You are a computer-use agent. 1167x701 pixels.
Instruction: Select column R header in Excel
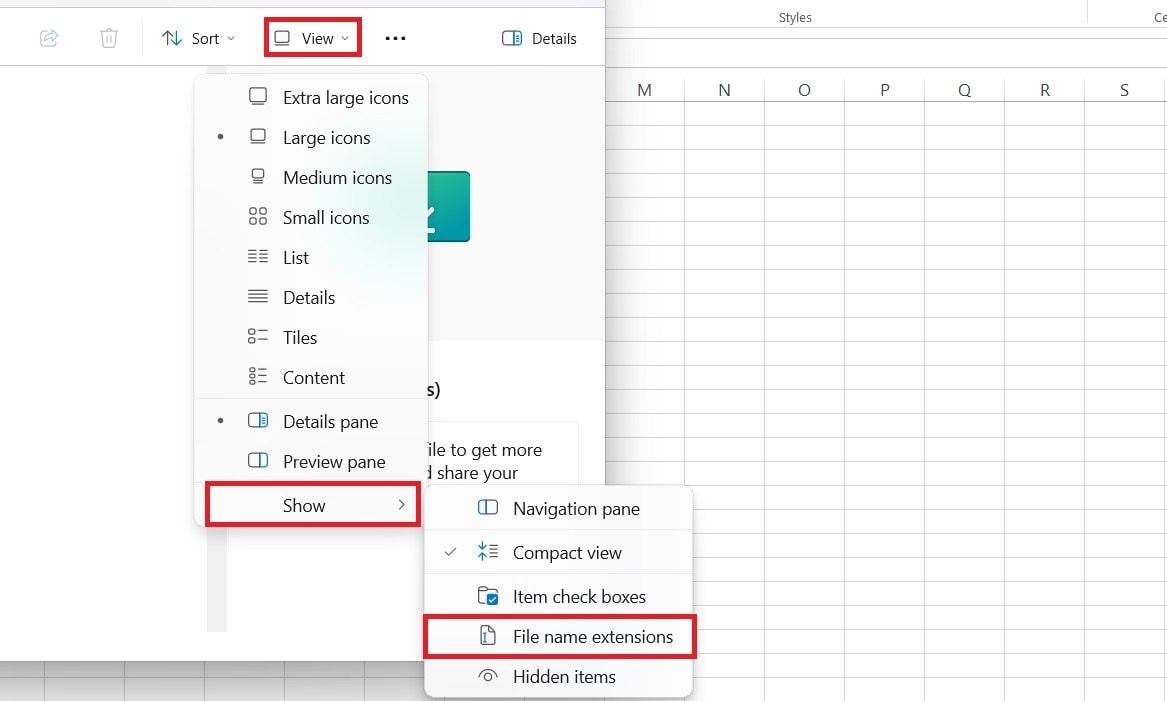(1045, 90)
